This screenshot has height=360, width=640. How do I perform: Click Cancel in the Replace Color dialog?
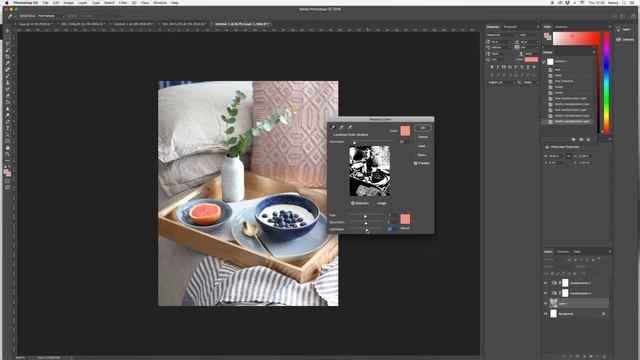point(422,137)
